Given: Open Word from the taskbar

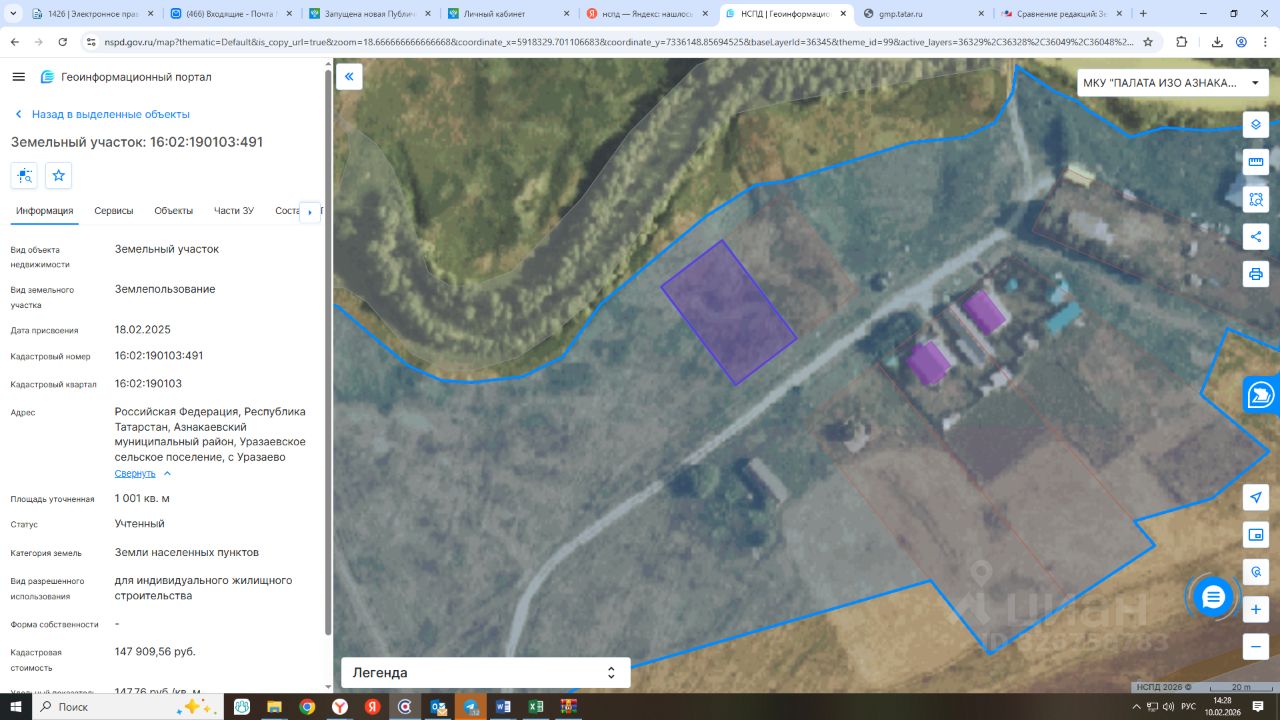Looking at the screenshot, I should coord(503,707).
